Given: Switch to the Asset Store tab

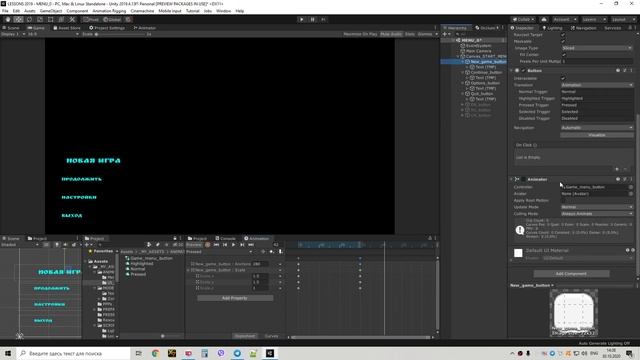Looking at the screenshot, I should point(67,28).
